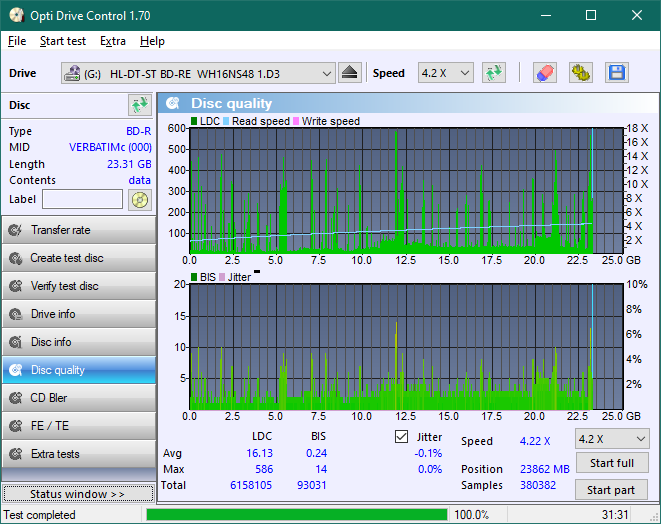Expand the Drive selection dropdown
This screenshot has height=524, width=661.
pyautogui.click(x=327, y=73)
